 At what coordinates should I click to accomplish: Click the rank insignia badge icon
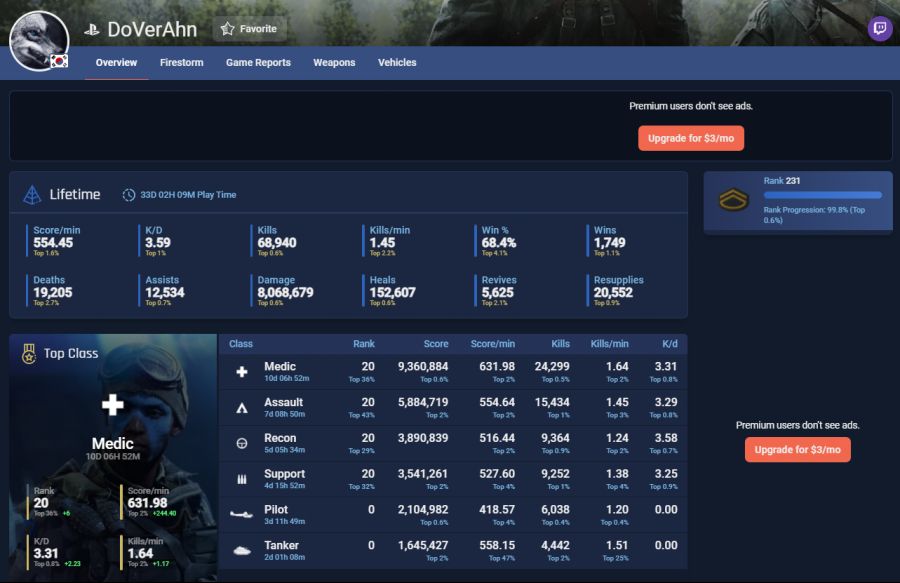coord(734,200)
